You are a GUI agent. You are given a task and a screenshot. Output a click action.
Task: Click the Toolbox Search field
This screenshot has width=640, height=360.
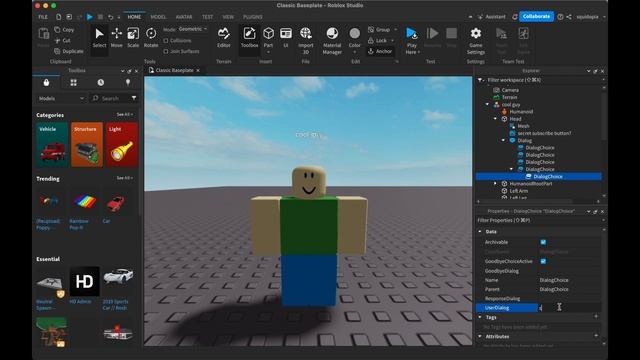coord(110,98)
